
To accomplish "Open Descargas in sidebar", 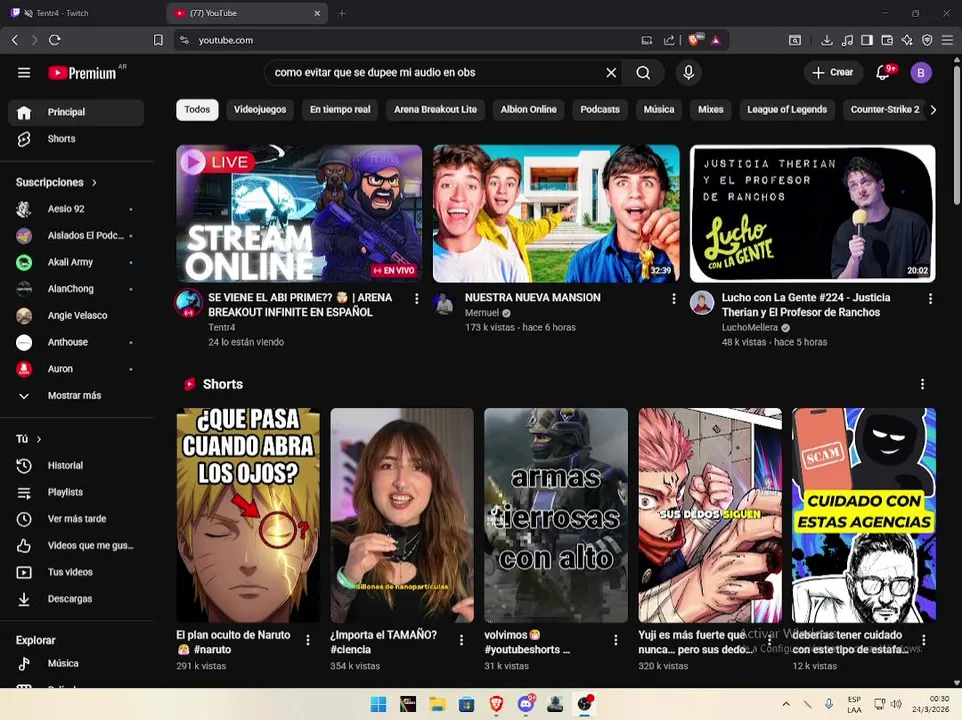I will 76,599.
